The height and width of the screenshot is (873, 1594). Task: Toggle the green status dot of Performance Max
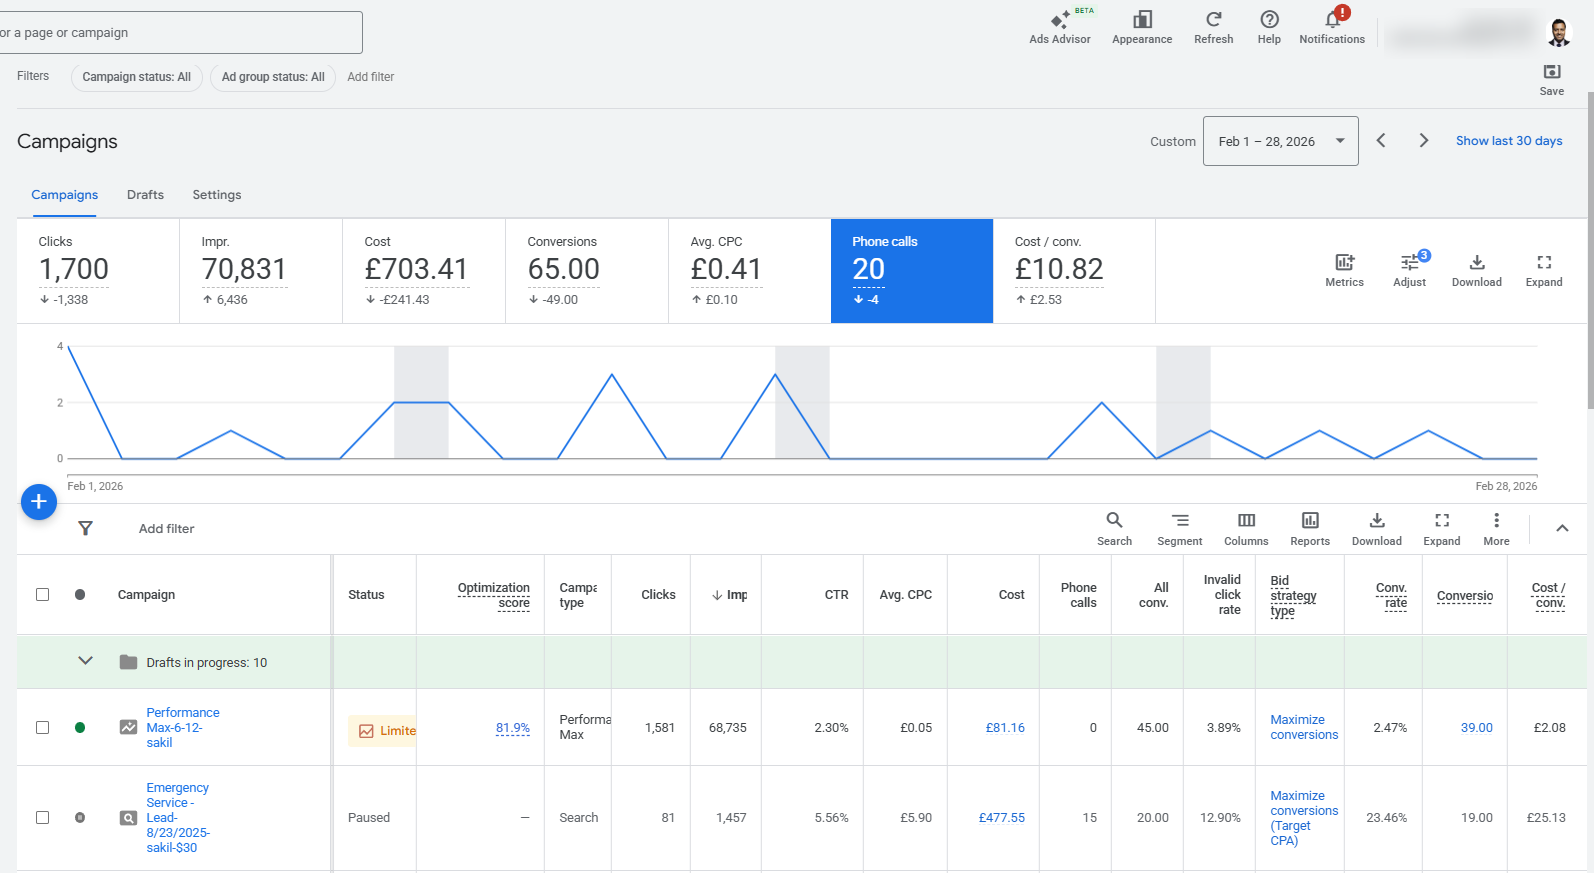tap(80, 727)
